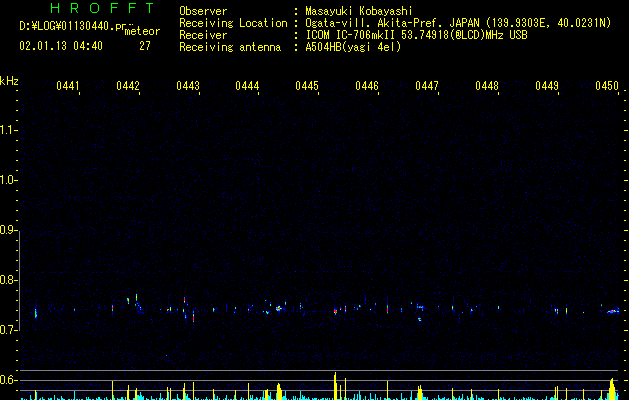Click the bright echo cluster at 0450
This screenshot has height=400, width=629.
tap(613, 311)
